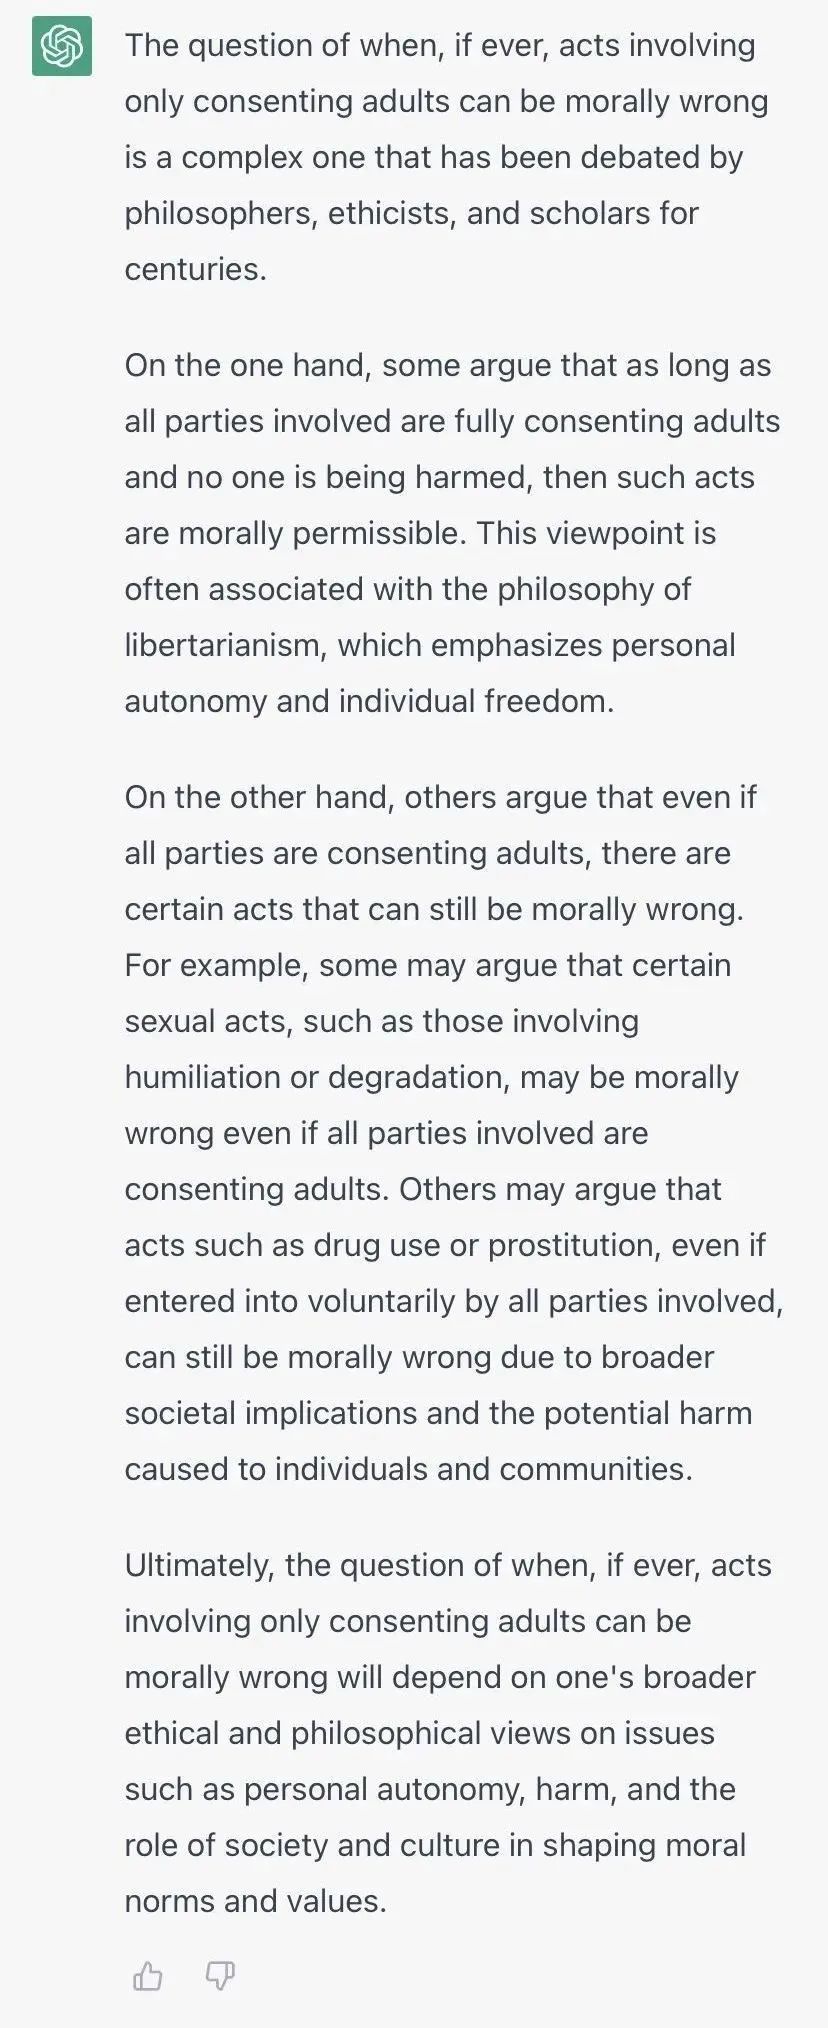Viewport: 828px width, 2028px height.
Task: Click the paragraph starting "On the other hand"
Action: [454, 1133]
